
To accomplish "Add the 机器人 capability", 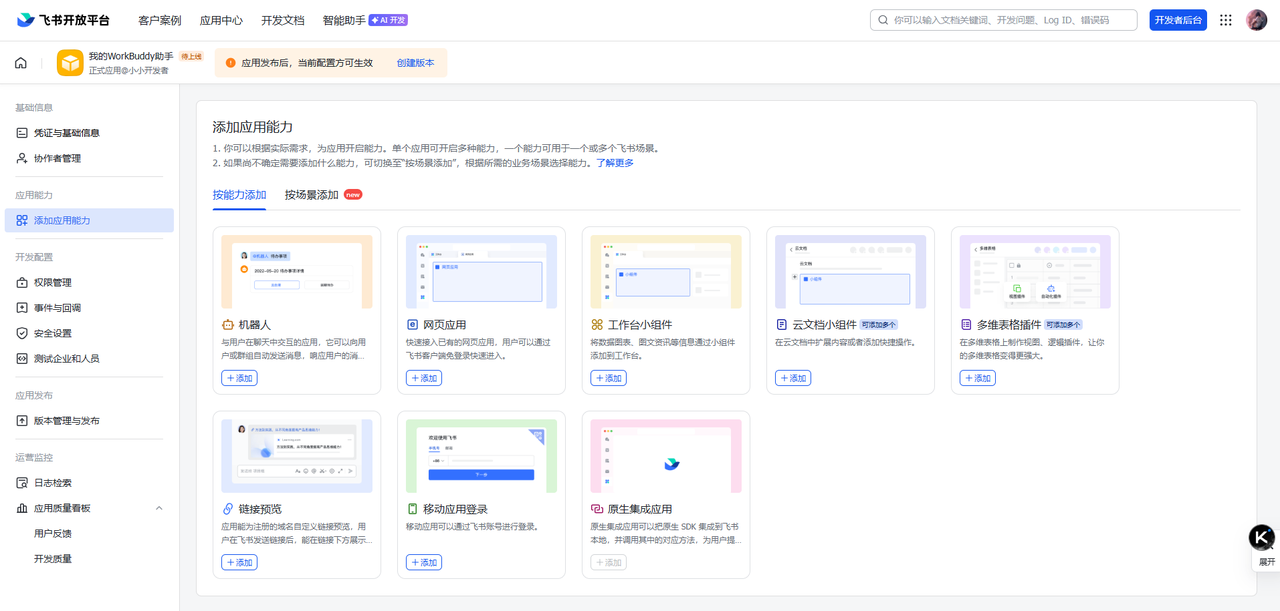I will click(240, 378).
